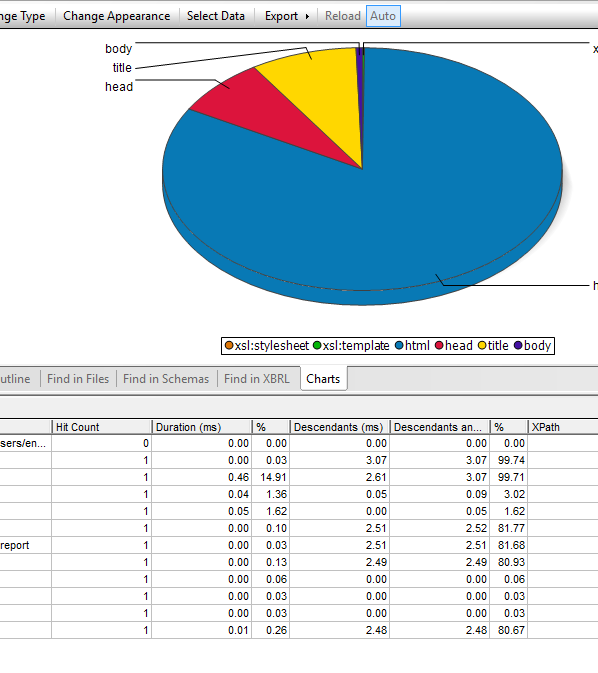Switch to the Find in Files tab

click(x=78, y=379)
